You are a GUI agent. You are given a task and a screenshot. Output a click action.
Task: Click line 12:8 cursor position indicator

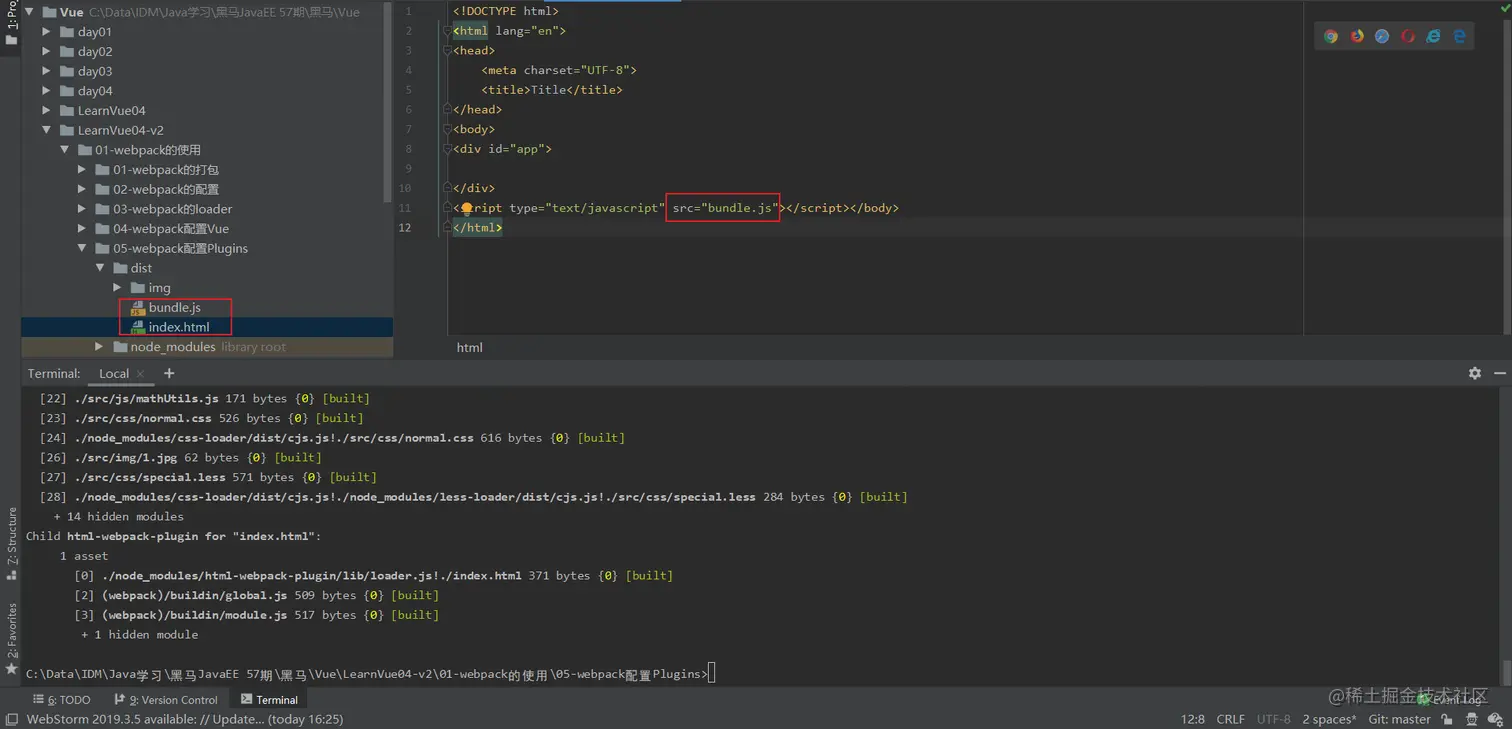click(x=1192, y=719)
